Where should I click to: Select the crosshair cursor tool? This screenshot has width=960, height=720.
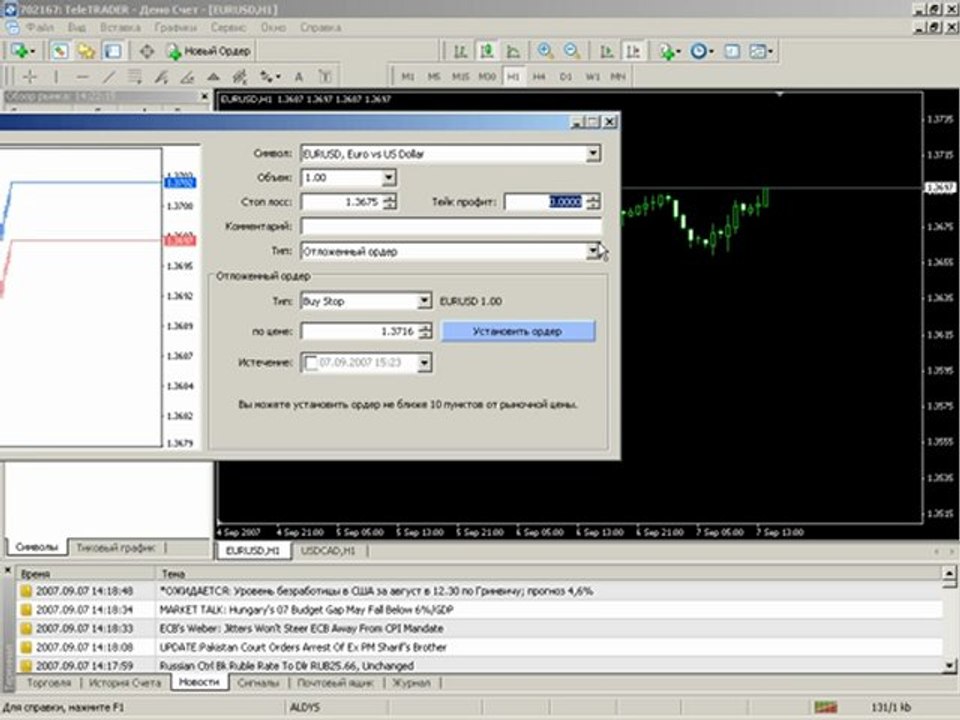pyautogui.click(x=31, y=76)
